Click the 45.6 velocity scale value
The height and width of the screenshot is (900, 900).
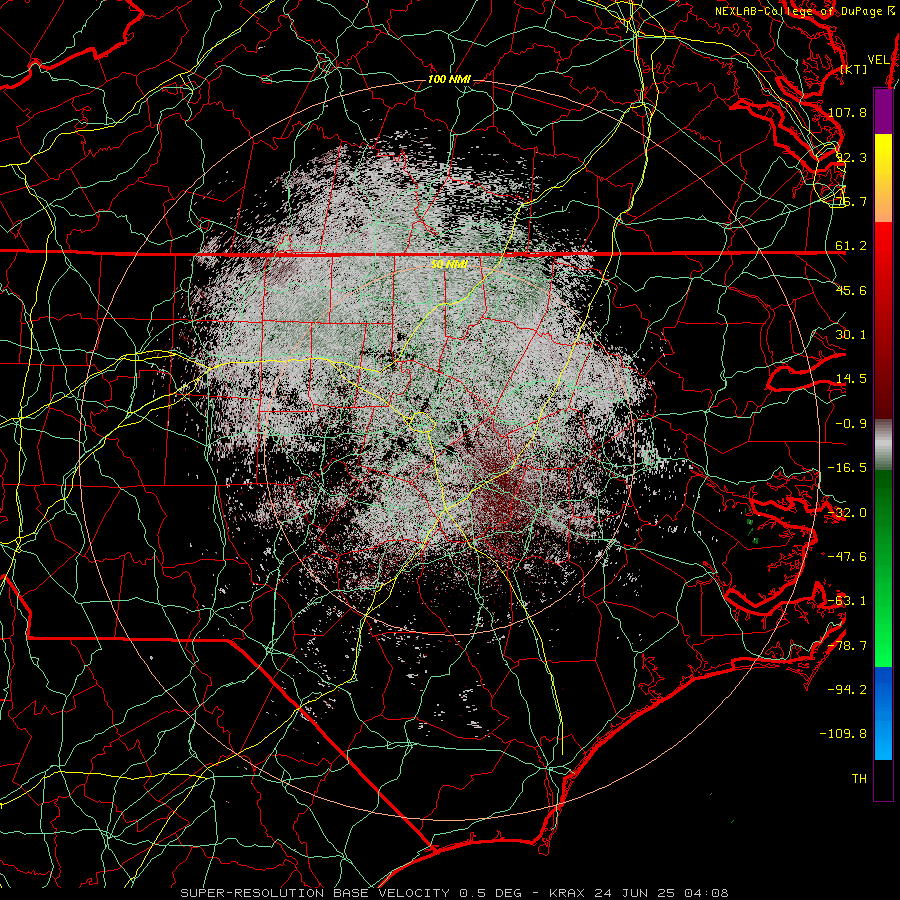(x=851, y=290)
